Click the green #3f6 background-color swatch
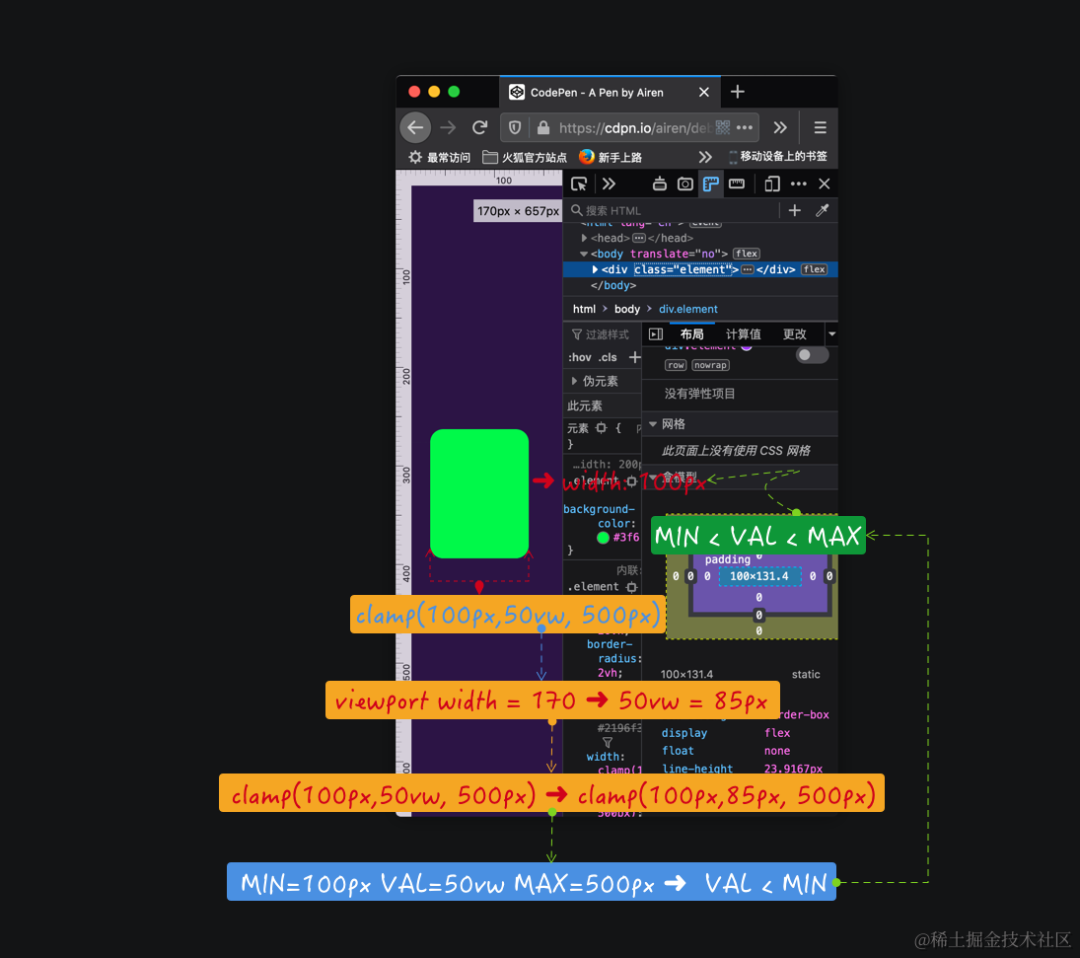This screenshot has width=1080, height=958. click(603, 538)
